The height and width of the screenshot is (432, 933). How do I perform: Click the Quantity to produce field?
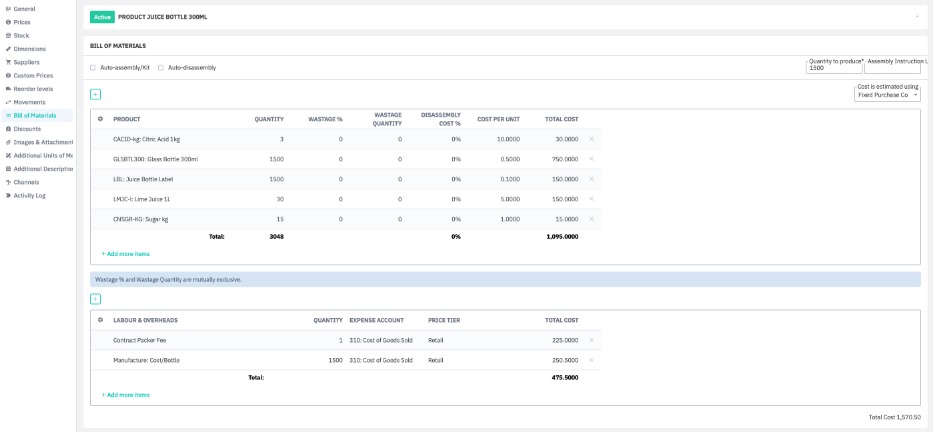tap(833, 68)
